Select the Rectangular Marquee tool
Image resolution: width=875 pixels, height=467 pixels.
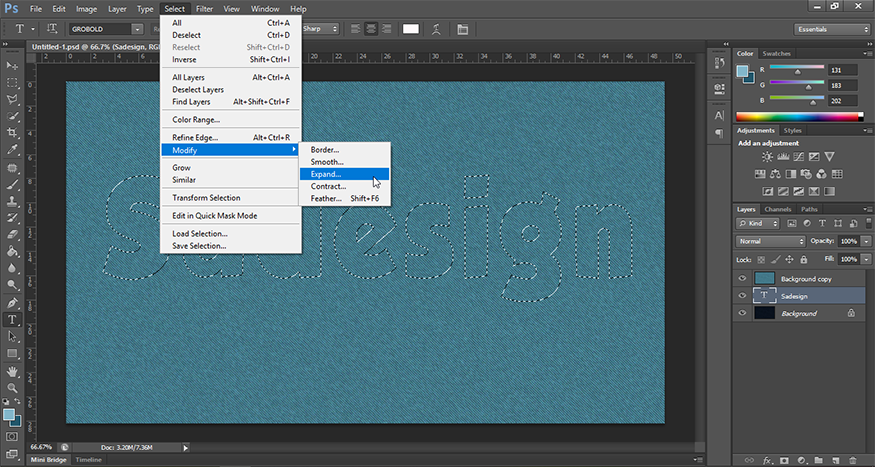pyautogui.click(x=12, y=83)
